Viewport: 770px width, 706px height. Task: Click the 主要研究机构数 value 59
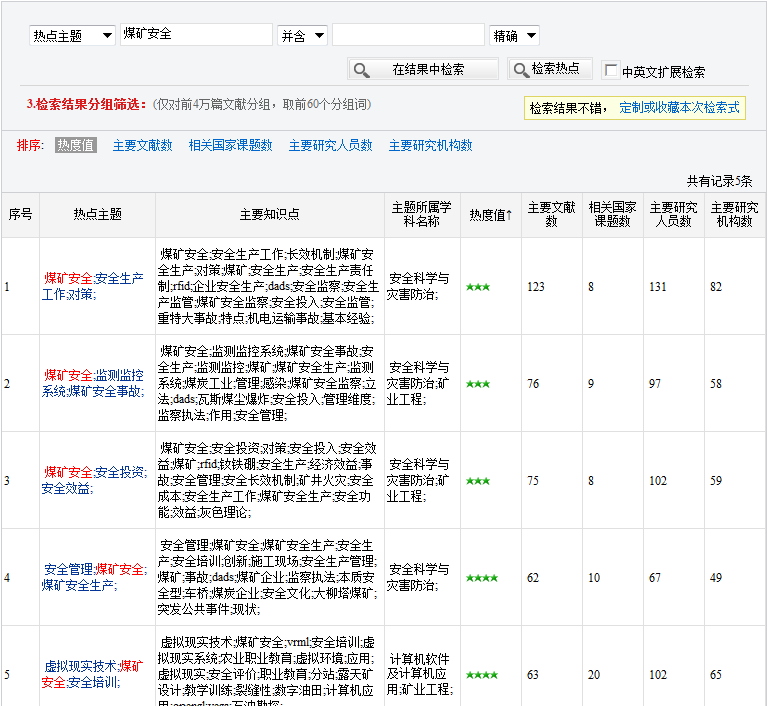[716, 481]
